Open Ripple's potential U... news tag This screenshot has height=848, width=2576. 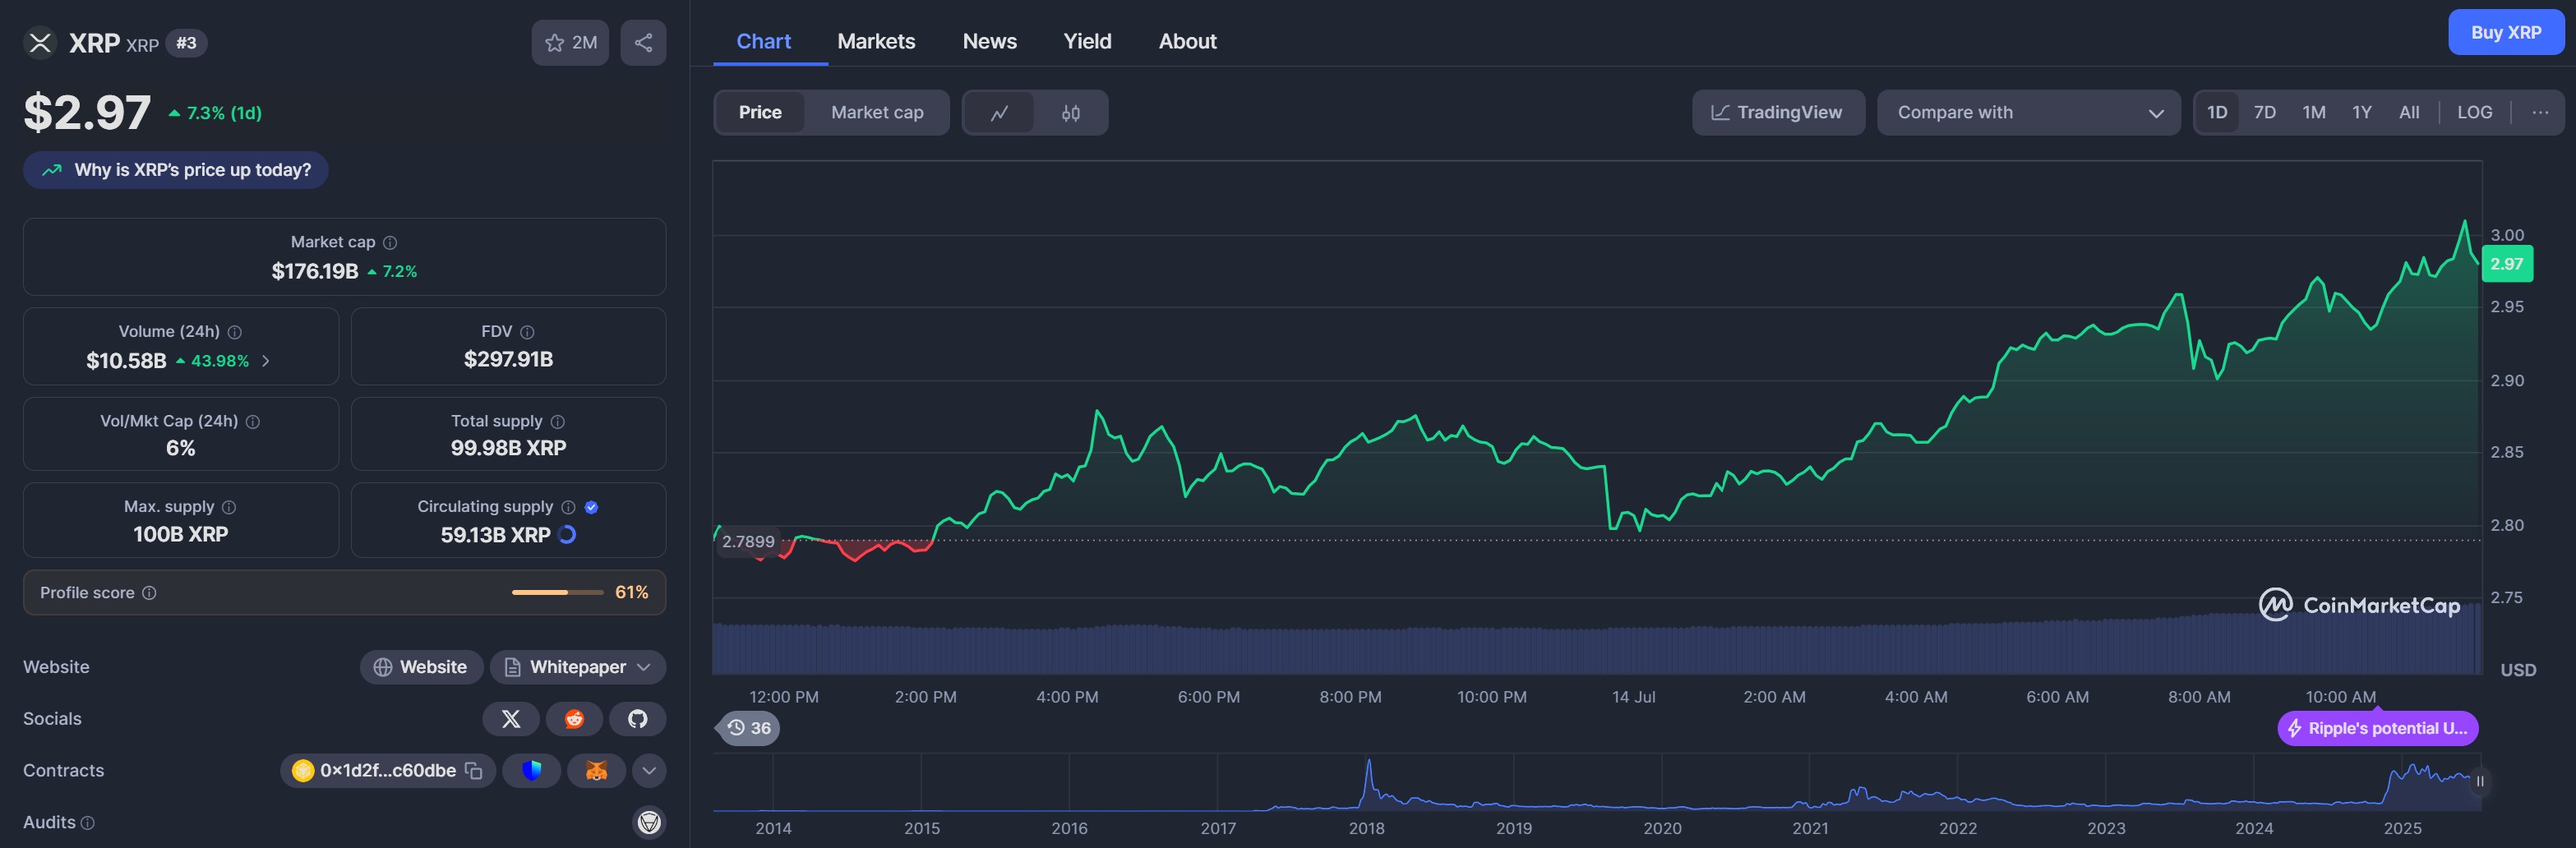click(2377, 728)
